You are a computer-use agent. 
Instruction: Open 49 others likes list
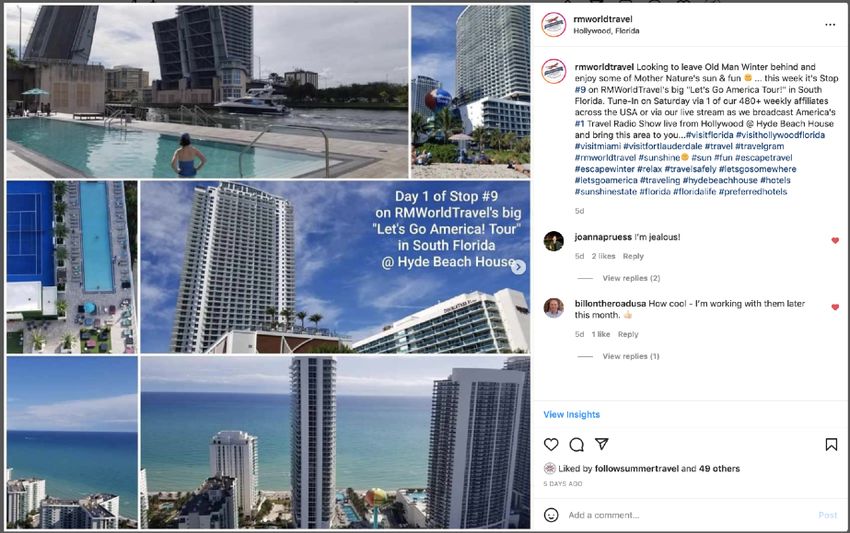click(x=719, y=468)
